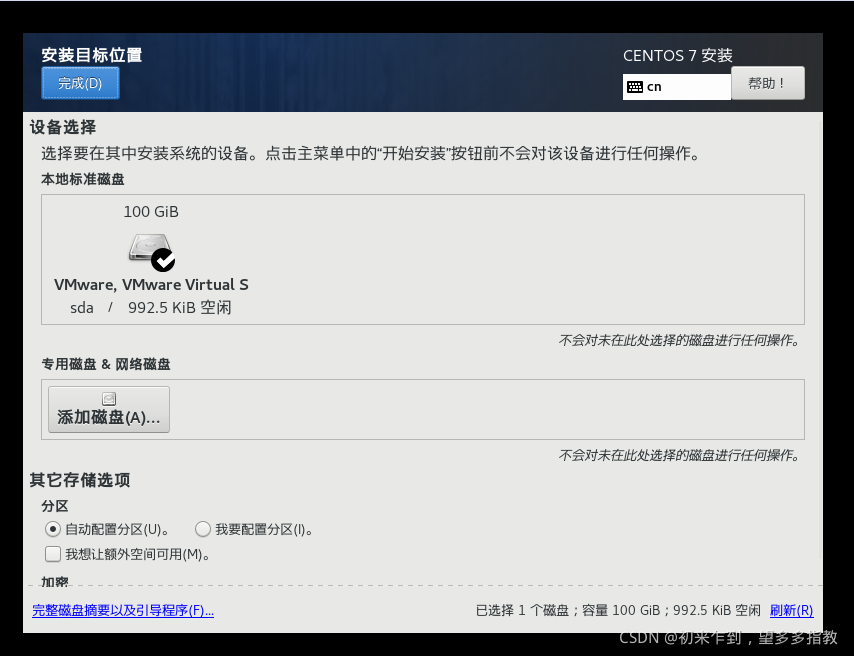This screenshot has width=854, height=656.
Task: Open help with the 帮助！ button
Action: click(767, 83)
